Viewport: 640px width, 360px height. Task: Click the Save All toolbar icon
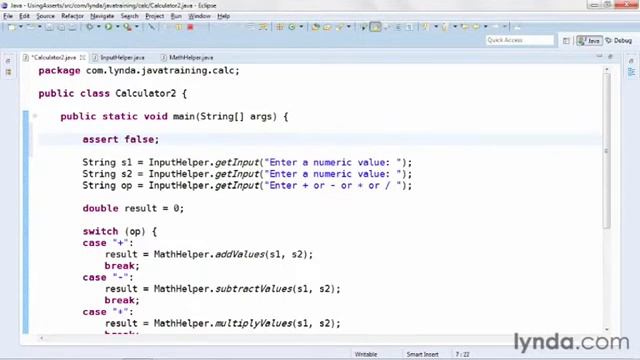[61, 27]
